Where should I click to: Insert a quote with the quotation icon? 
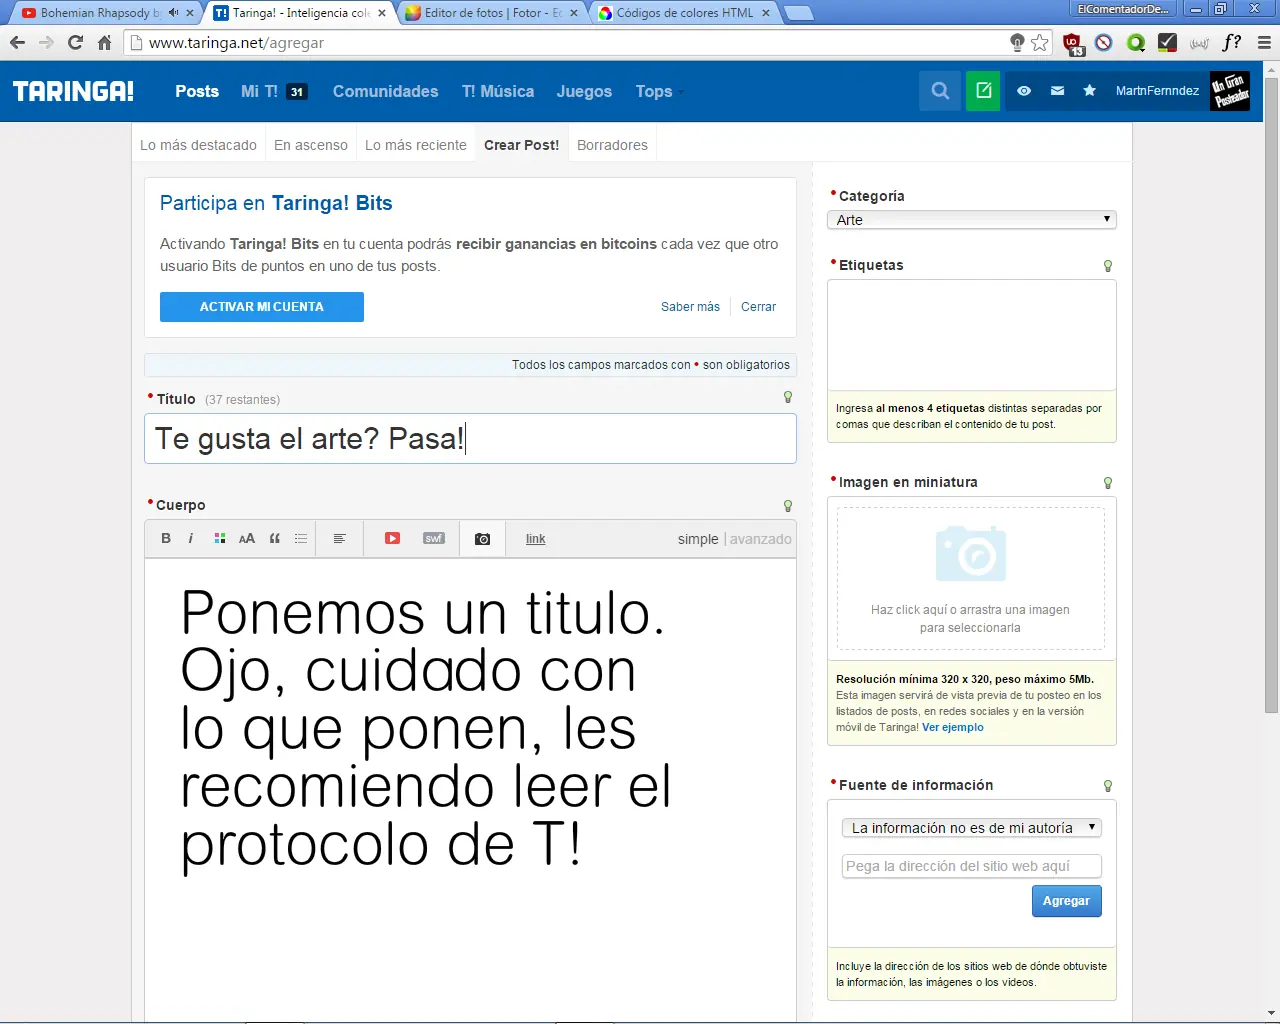[x=275, y=538]
